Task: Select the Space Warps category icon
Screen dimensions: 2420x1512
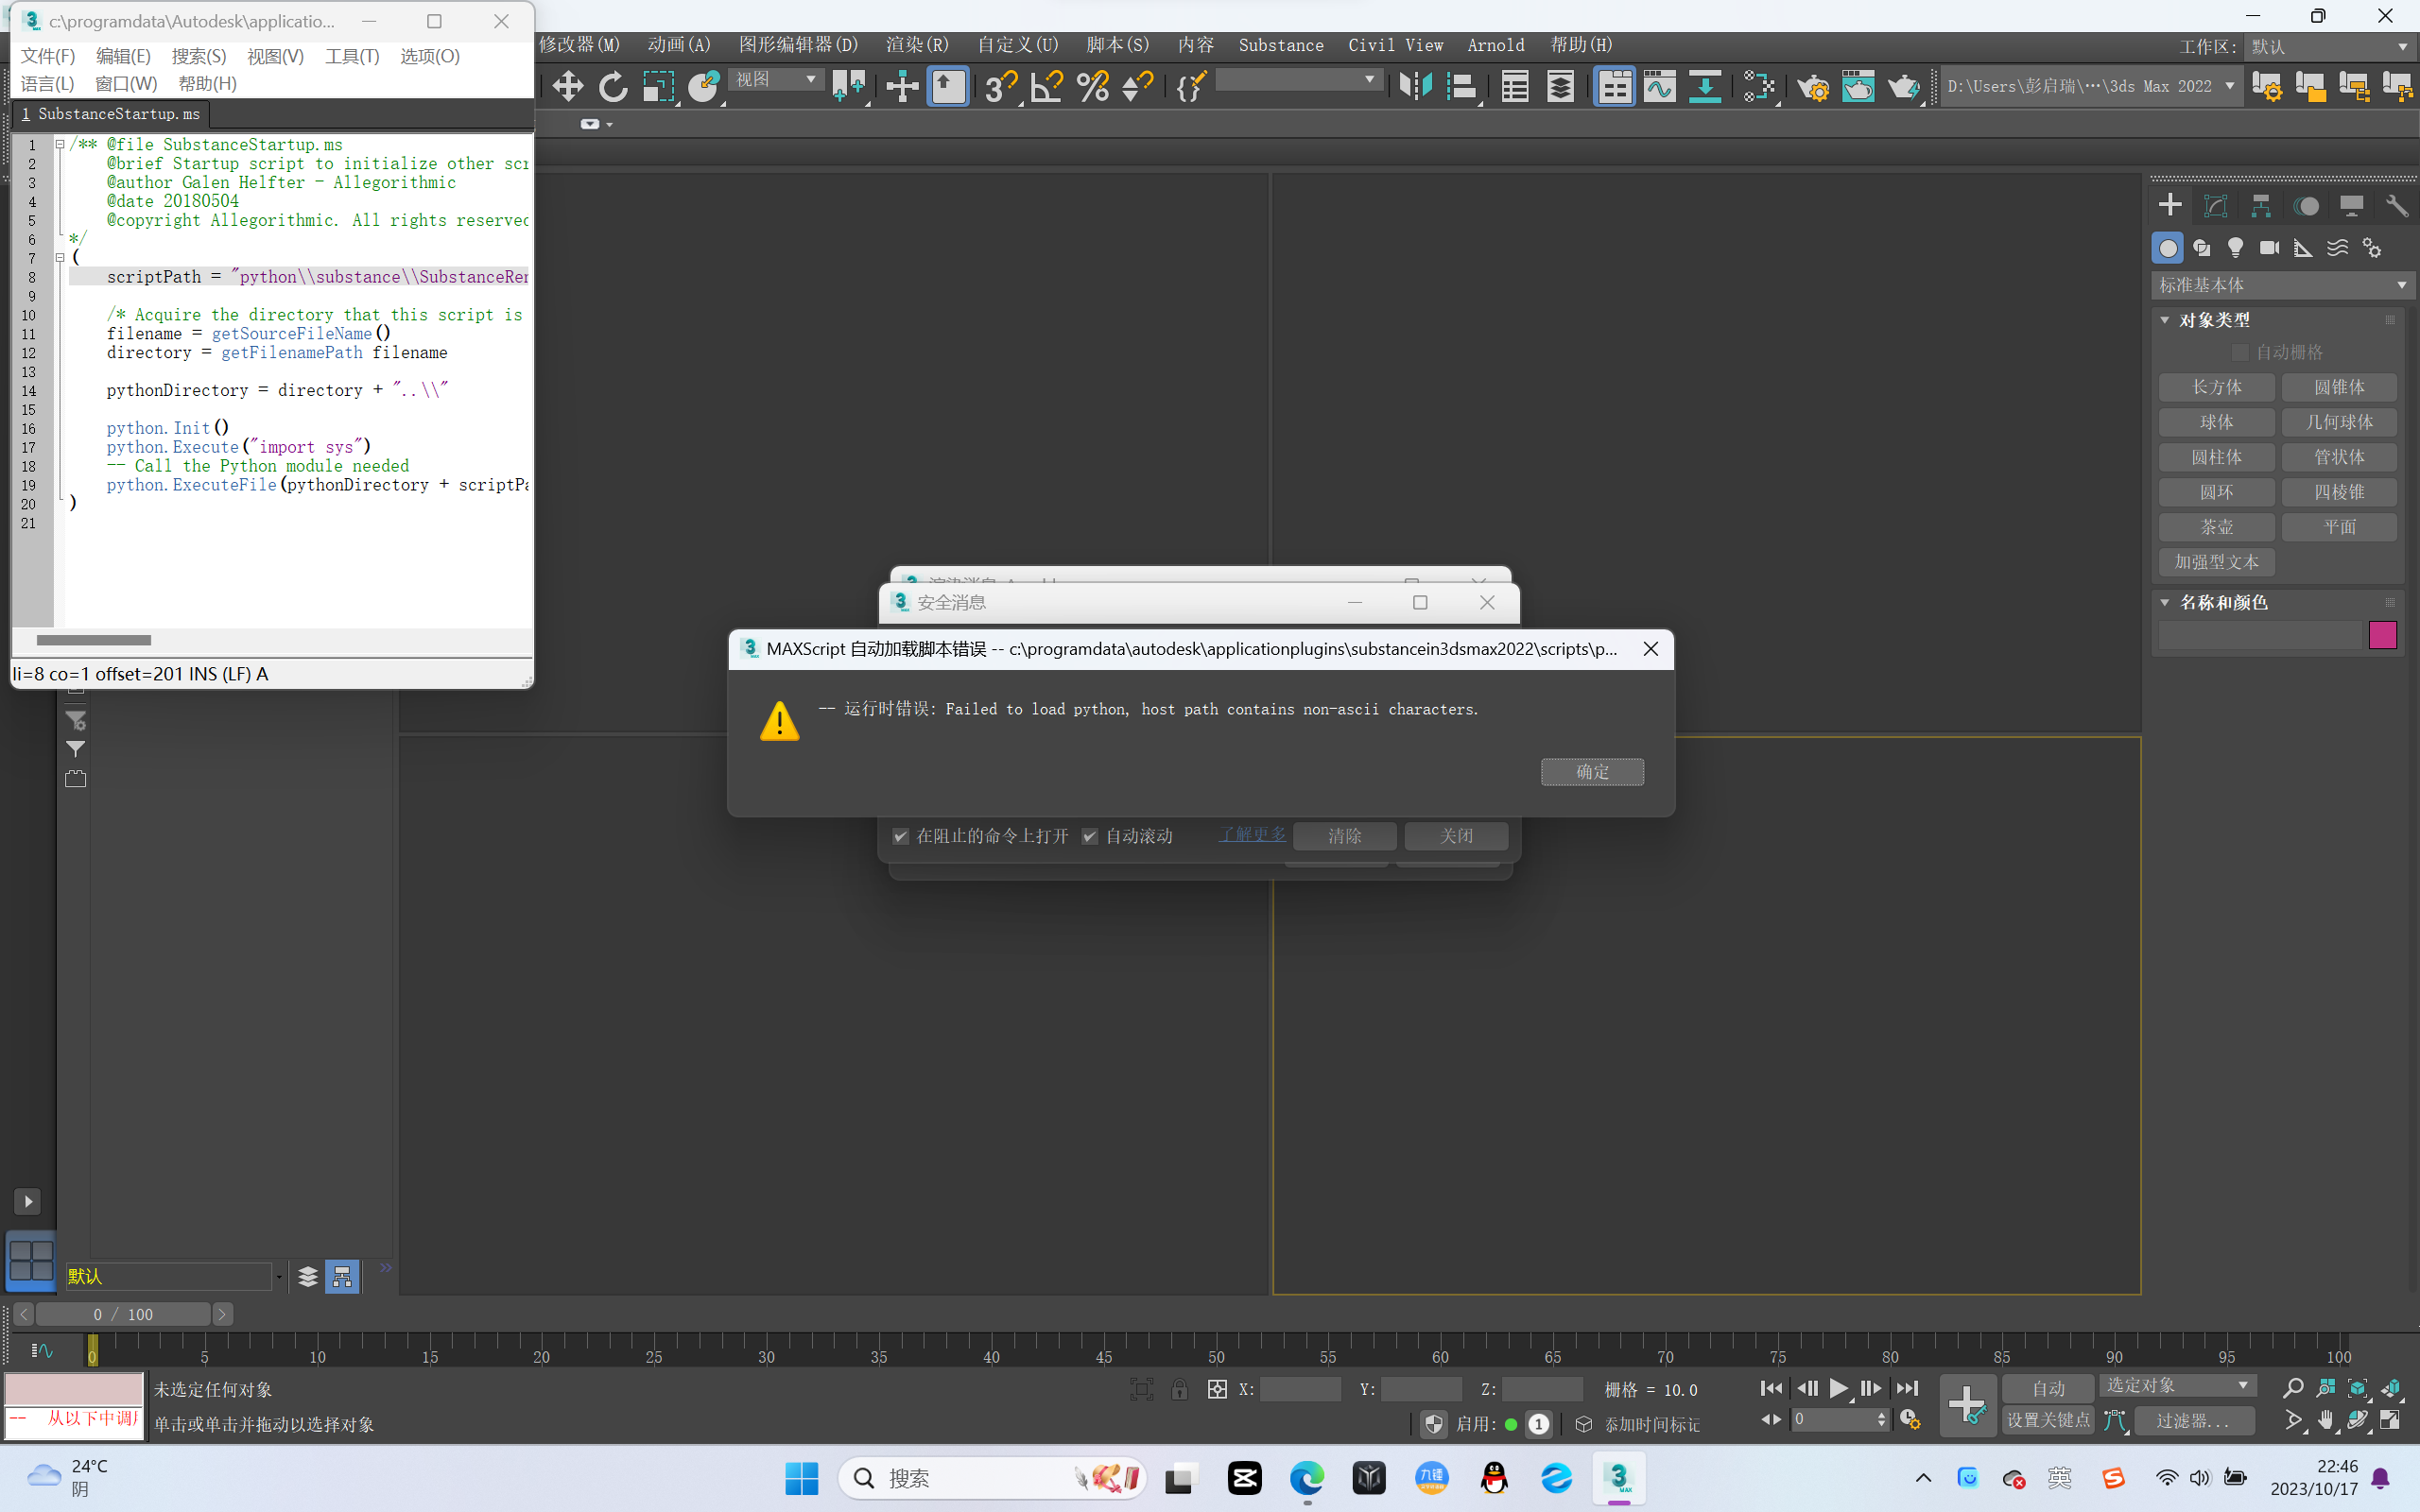Action: tap(2337, 248)
